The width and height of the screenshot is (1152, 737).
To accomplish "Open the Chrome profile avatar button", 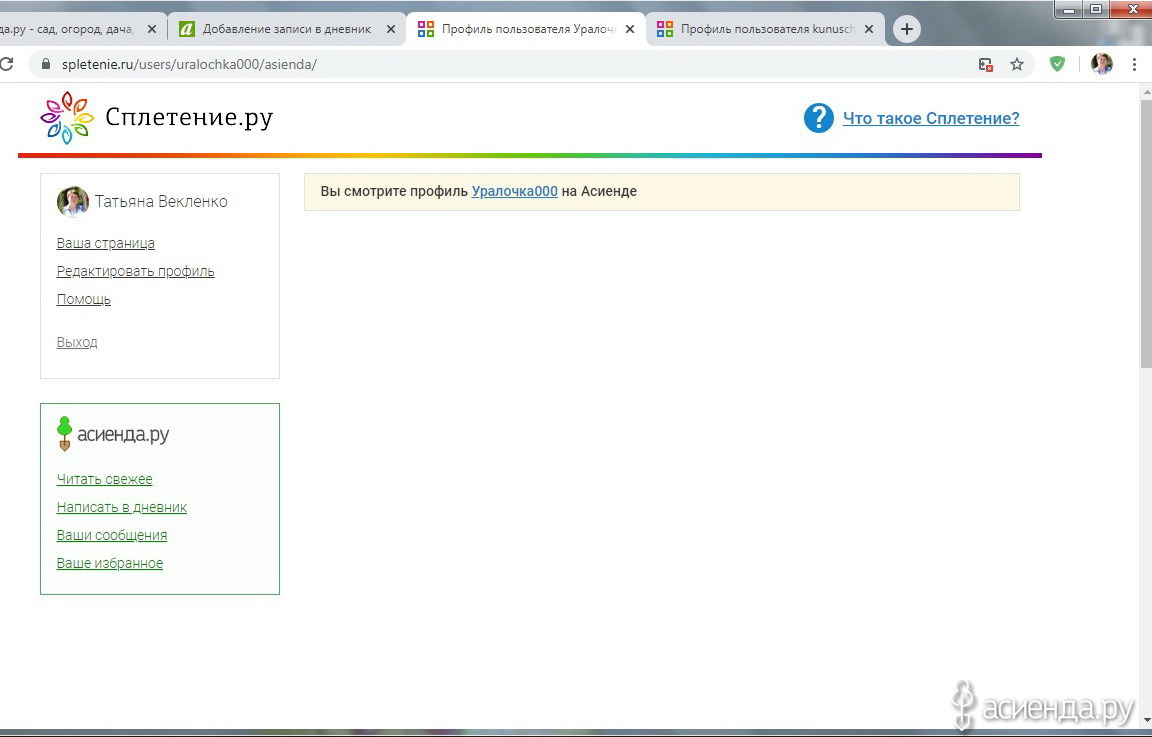I will (x=1101, y=64).
